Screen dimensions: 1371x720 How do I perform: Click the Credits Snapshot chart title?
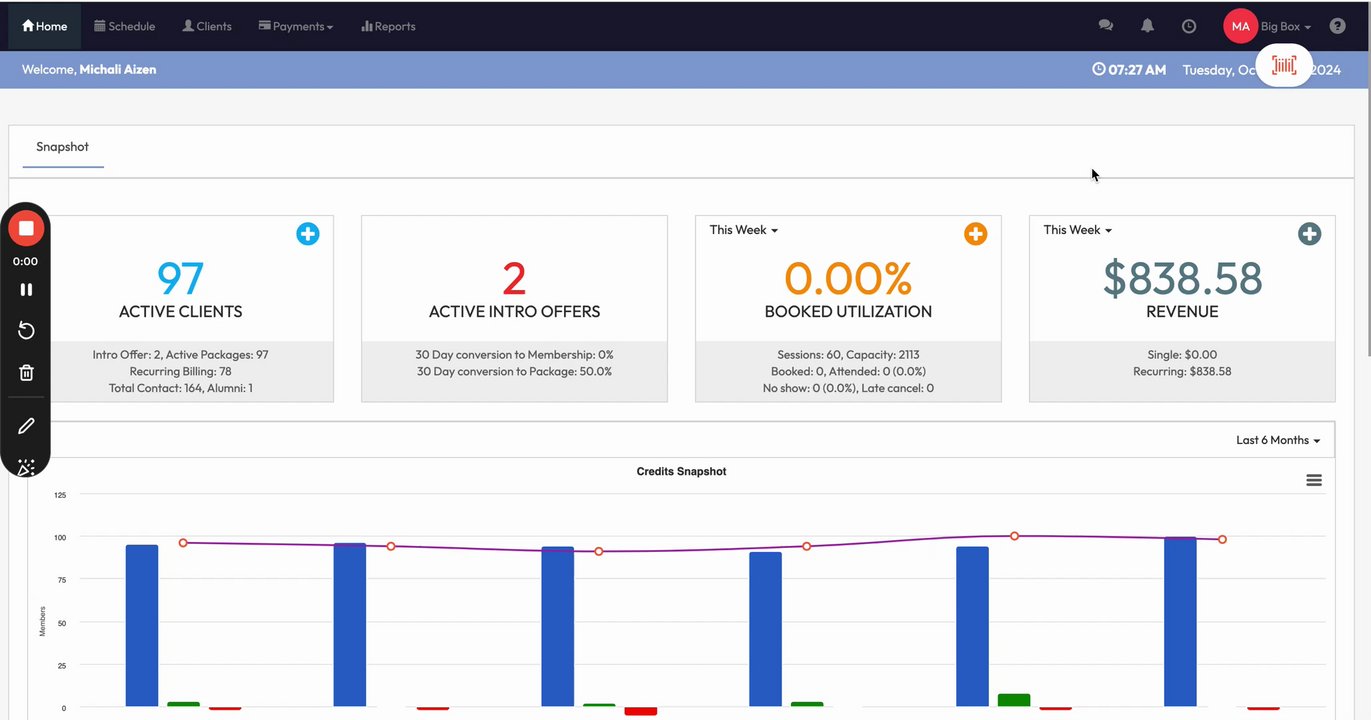(681, 471)
